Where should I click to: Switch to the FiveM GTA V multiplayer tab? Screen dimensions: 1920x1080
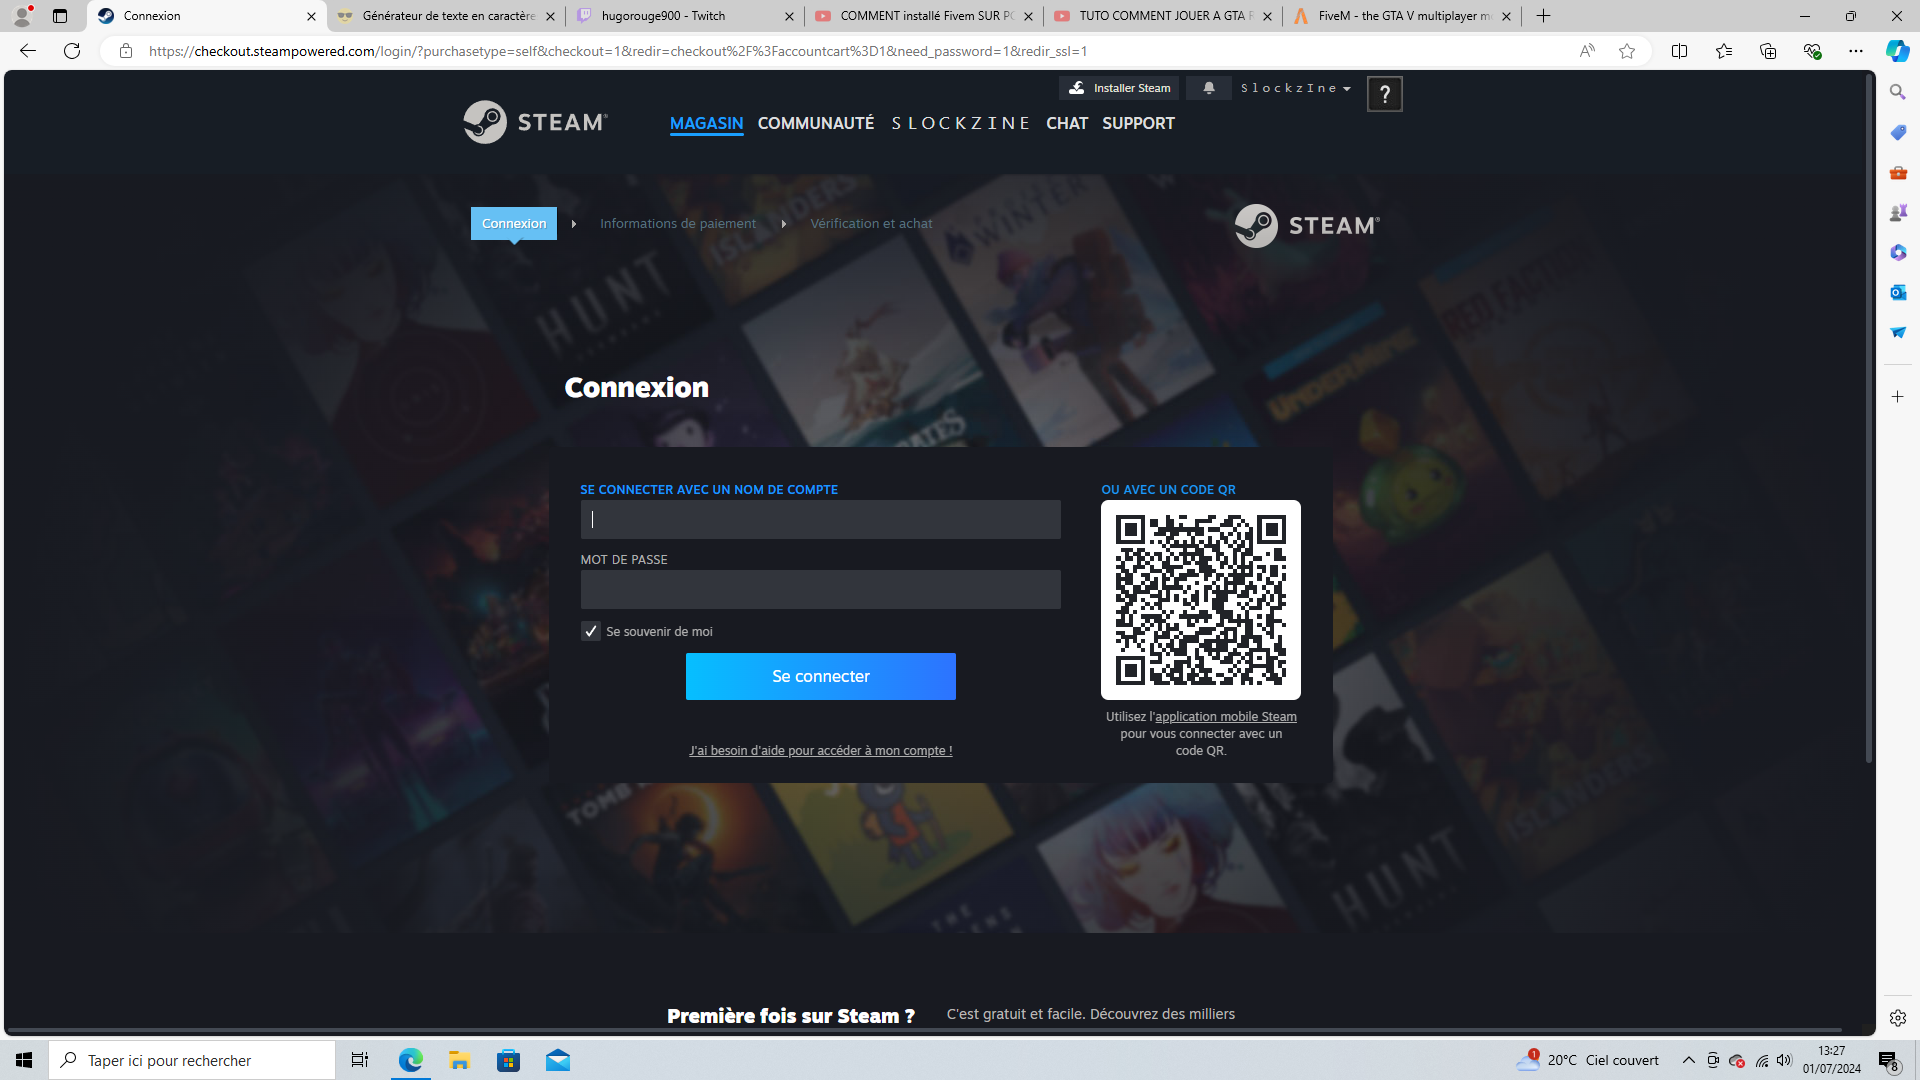click(1402, 16)
